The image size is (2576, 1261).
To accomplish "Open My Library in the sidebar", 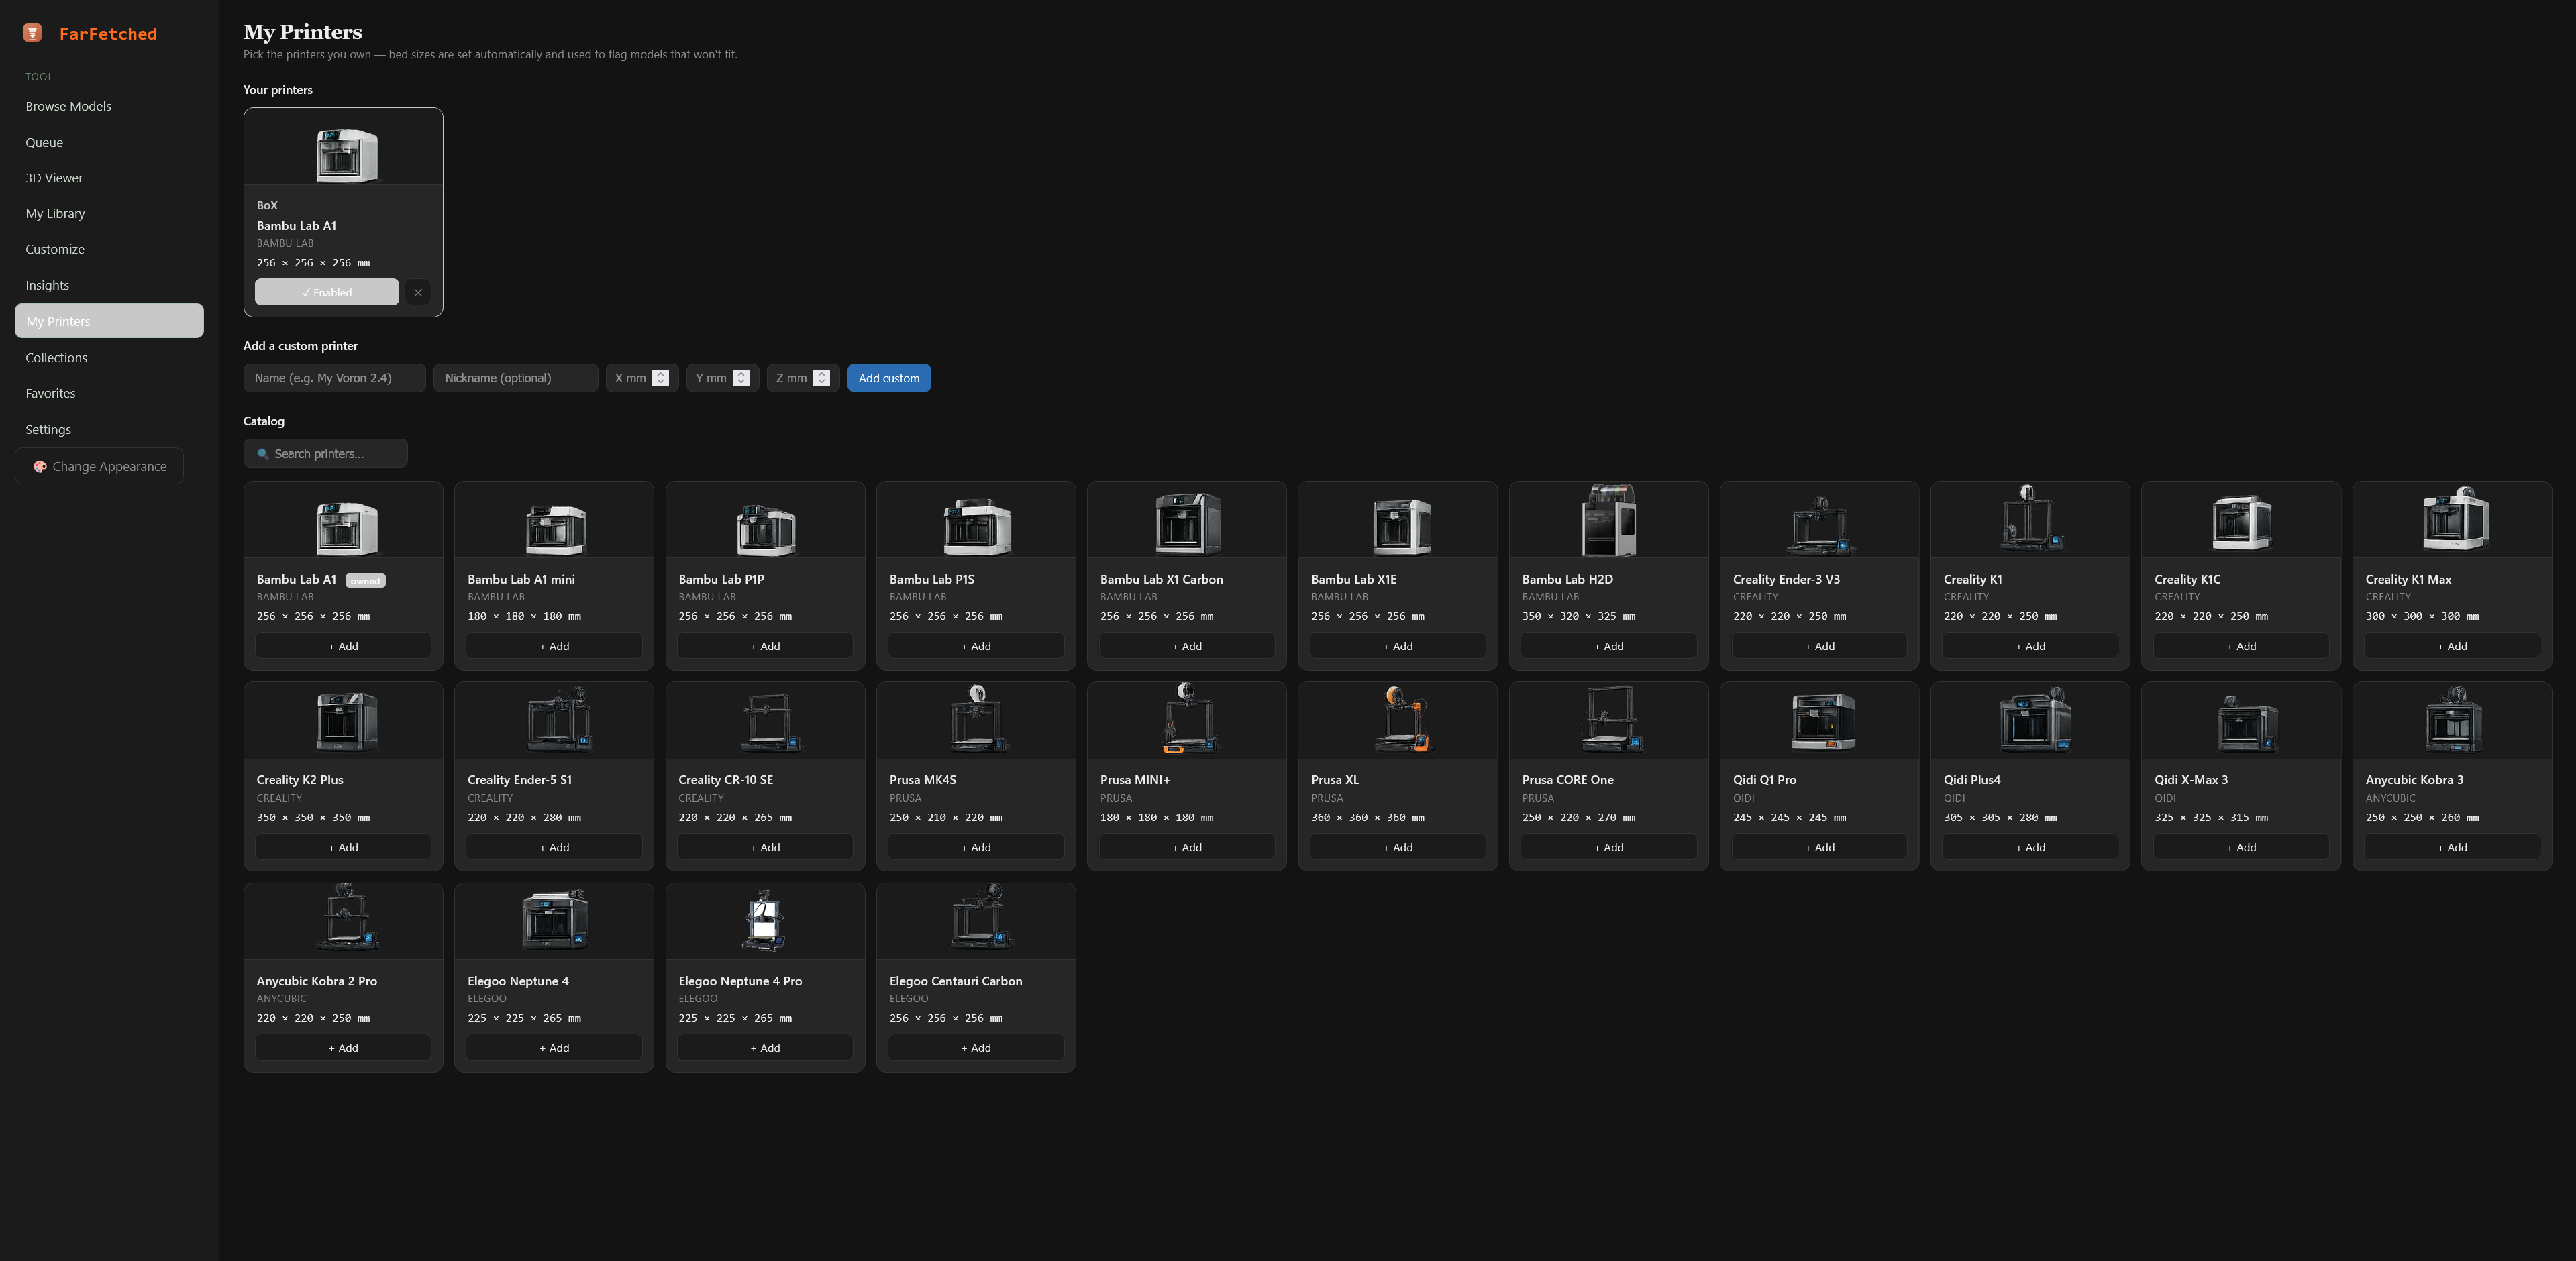I will pos(109,214).
